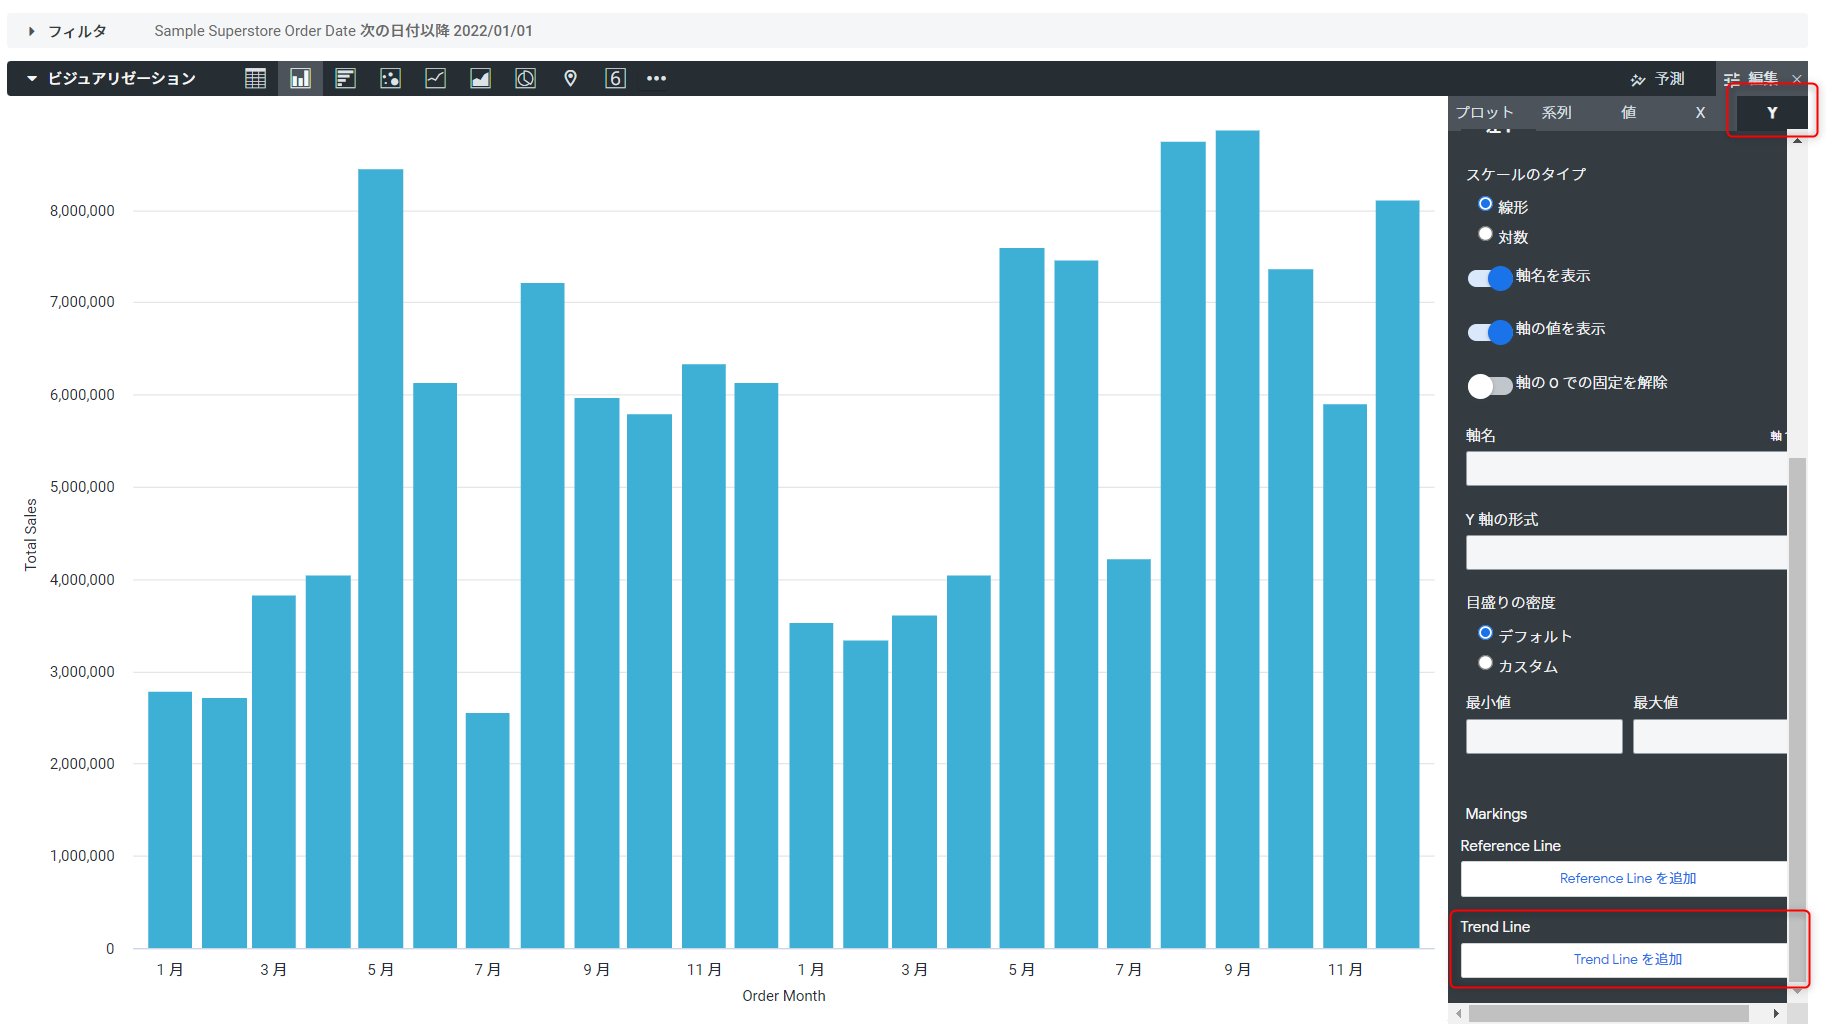Toggle 軸名を表示 switch
1826x1025 pixels.
(x=1489, y=278)
